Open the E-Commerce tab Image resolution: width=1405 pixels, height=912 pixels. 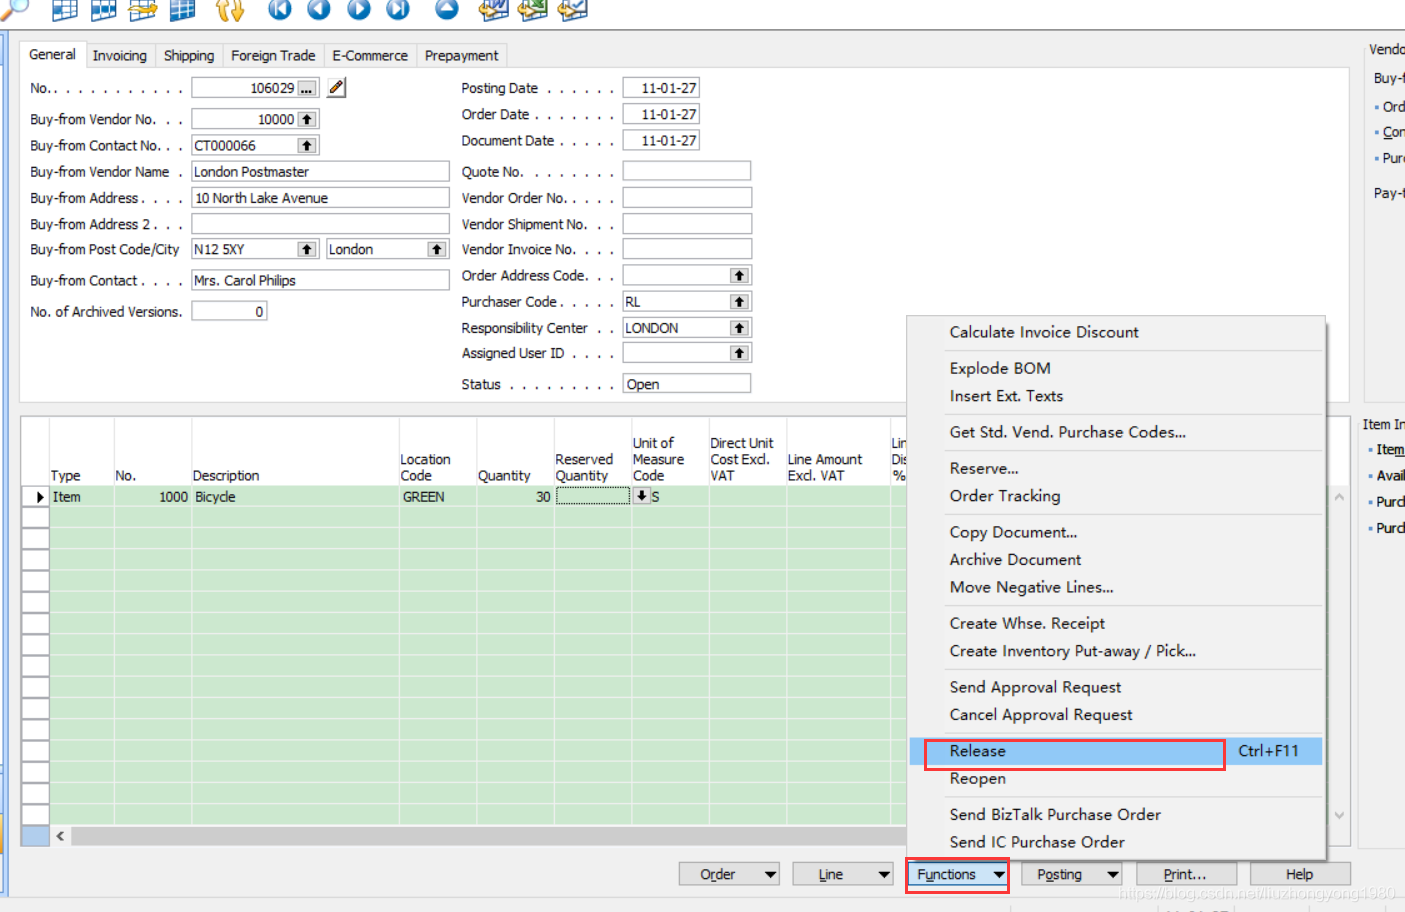(x=370, y=56)
